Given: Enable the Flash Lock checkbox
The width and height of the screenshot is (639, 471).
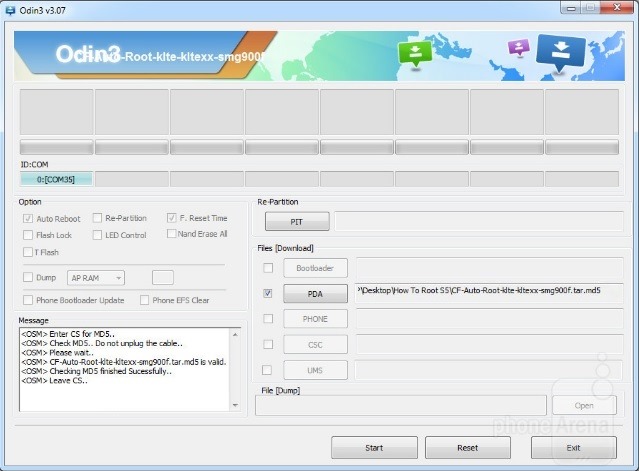Looking at the screenshot, I should (x=28, y=235).
